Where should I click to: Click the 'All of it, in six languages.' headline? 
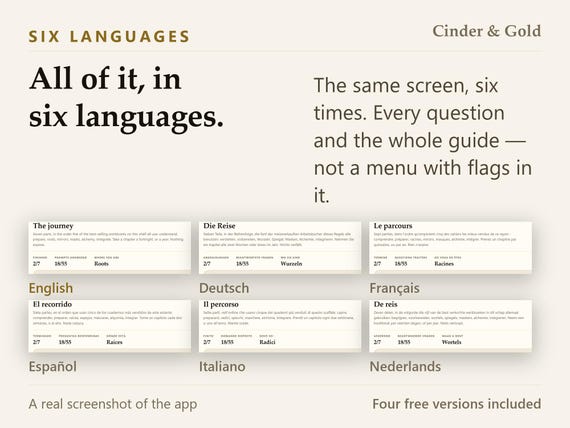126,97
